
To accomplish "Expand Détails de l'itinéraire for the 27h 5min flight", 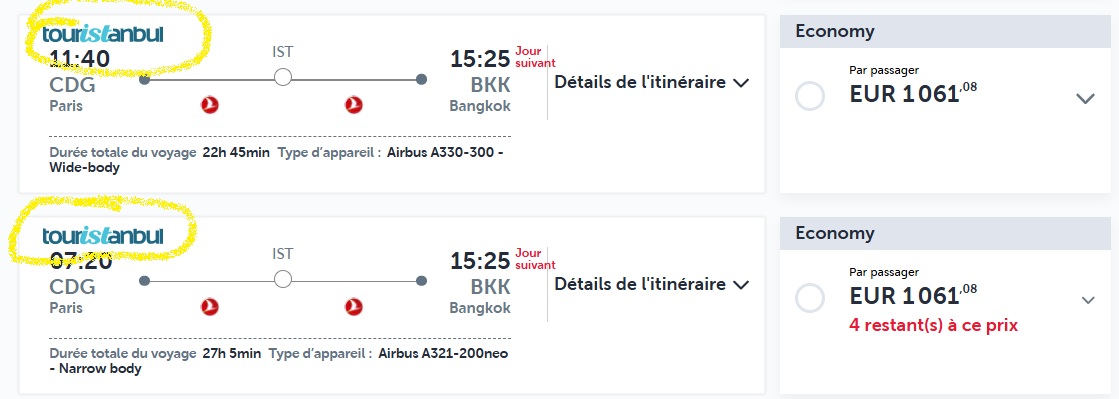I will 652,284.
